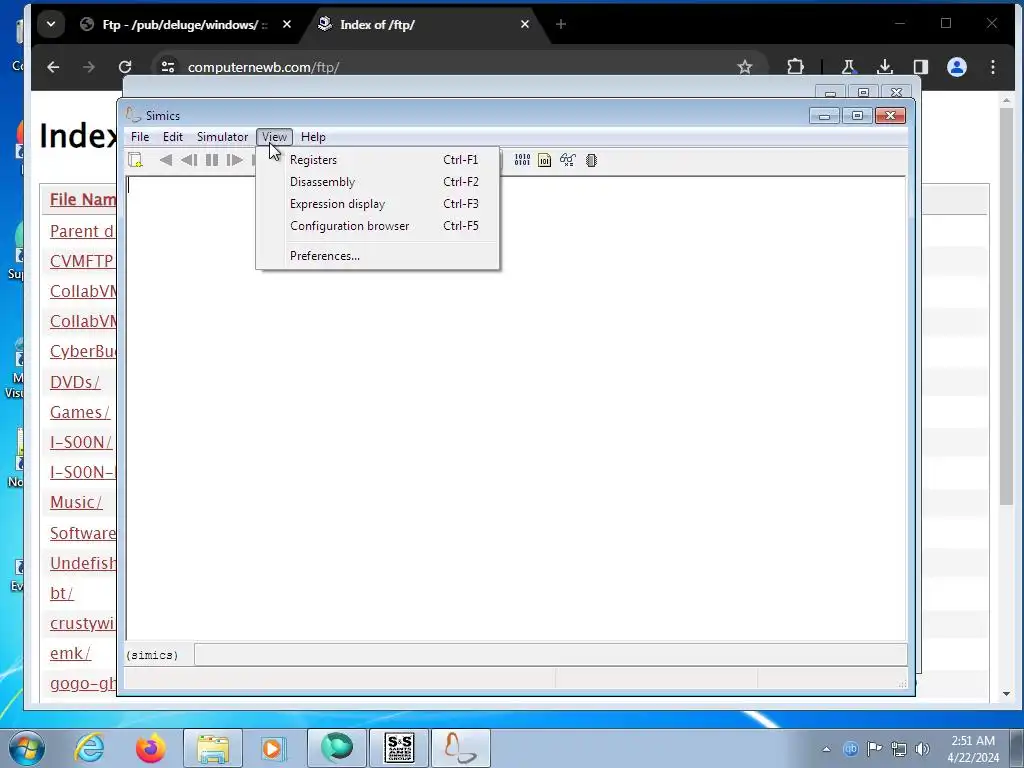Click the Simics taskbar icon
Screen dimensions: 1024x768
pyautogui.click(x=460, y=748)
